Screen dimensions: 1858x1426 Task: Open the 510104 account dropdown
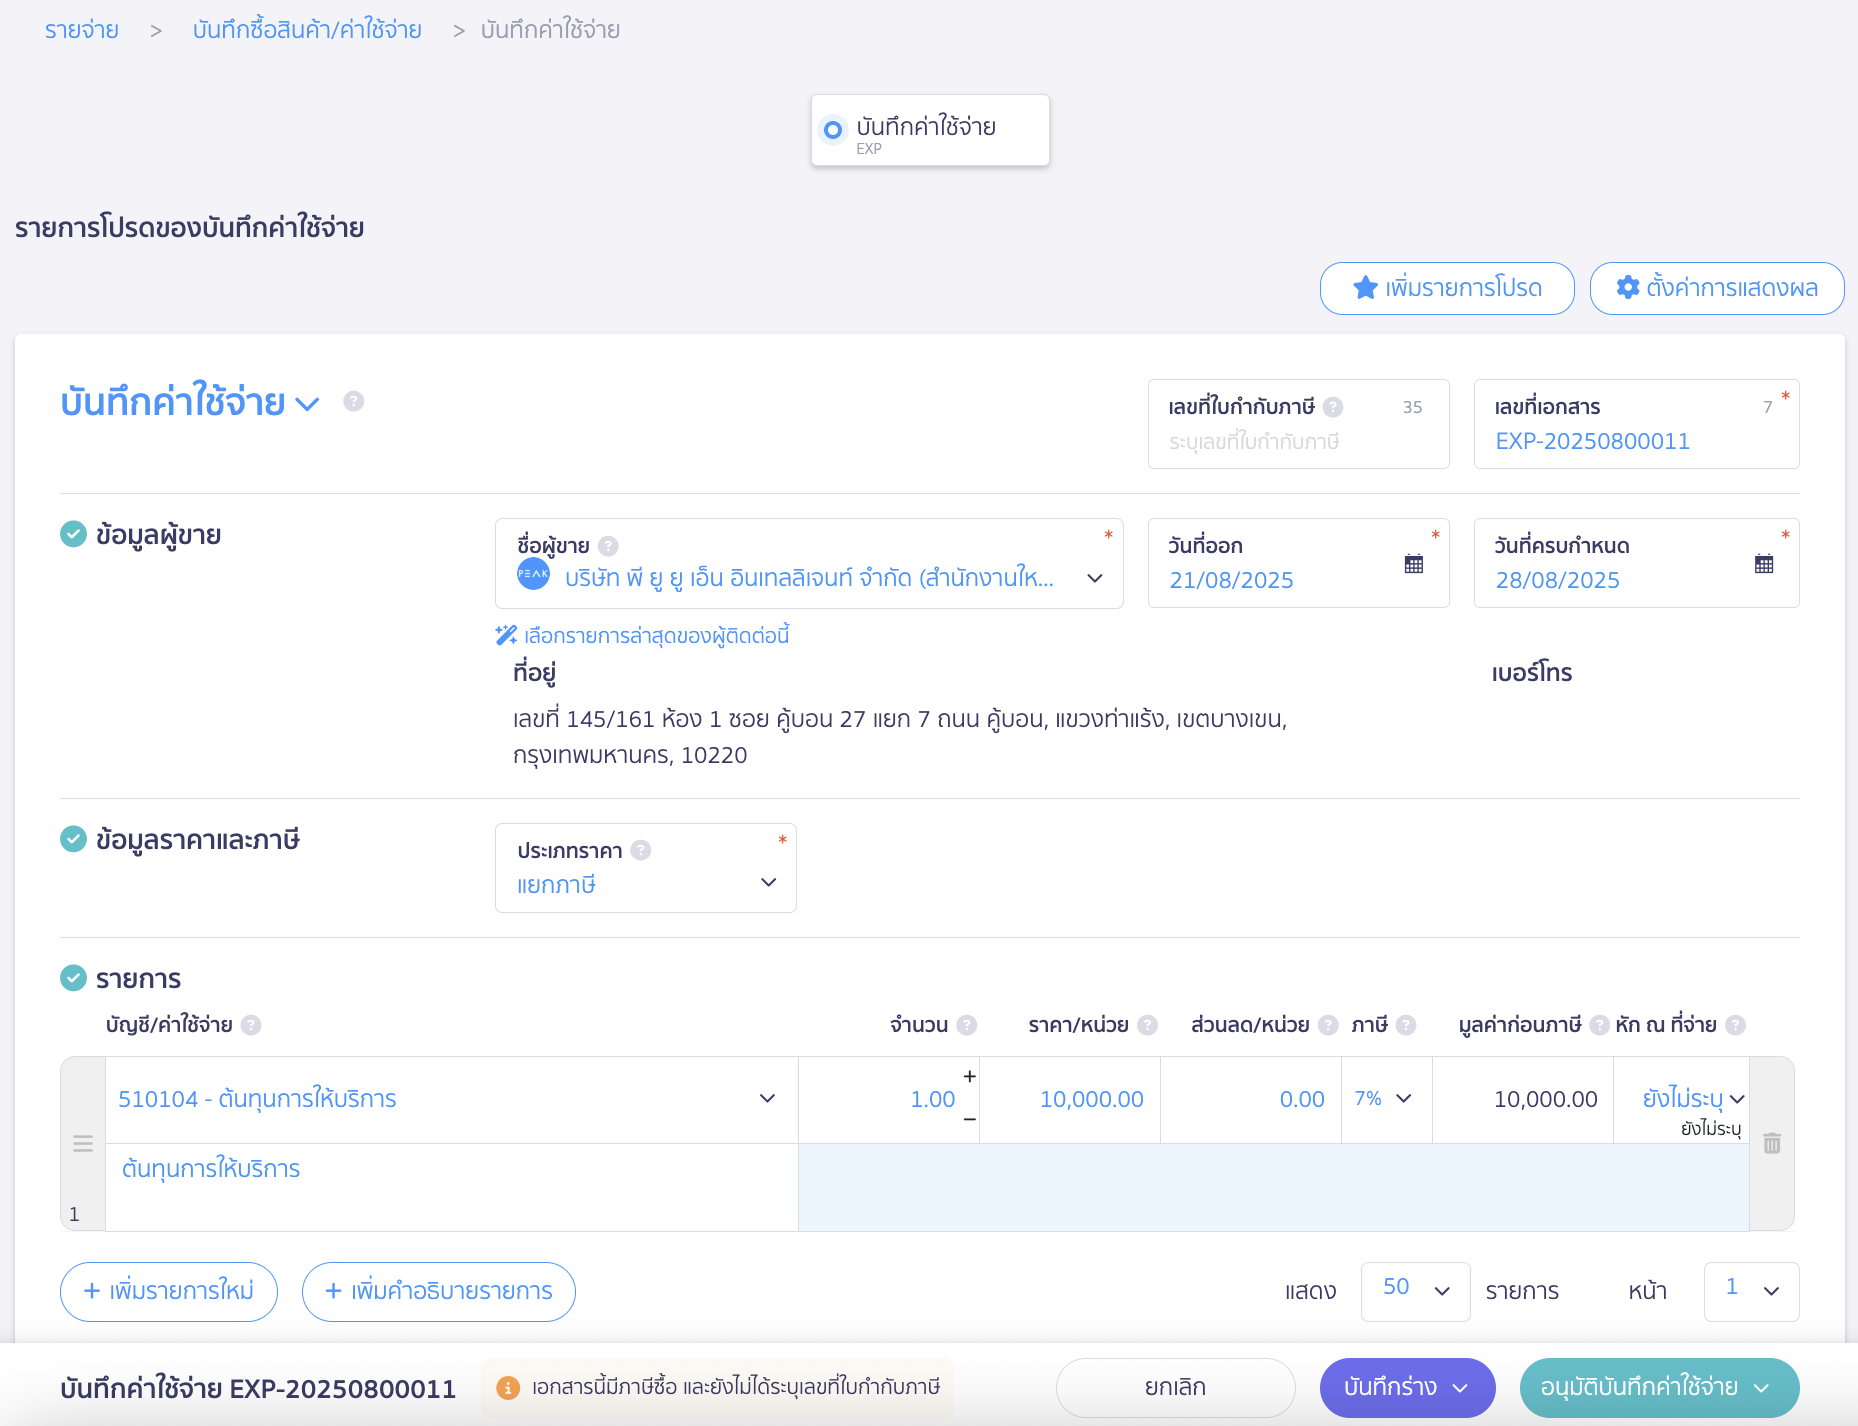[767, 1099]
